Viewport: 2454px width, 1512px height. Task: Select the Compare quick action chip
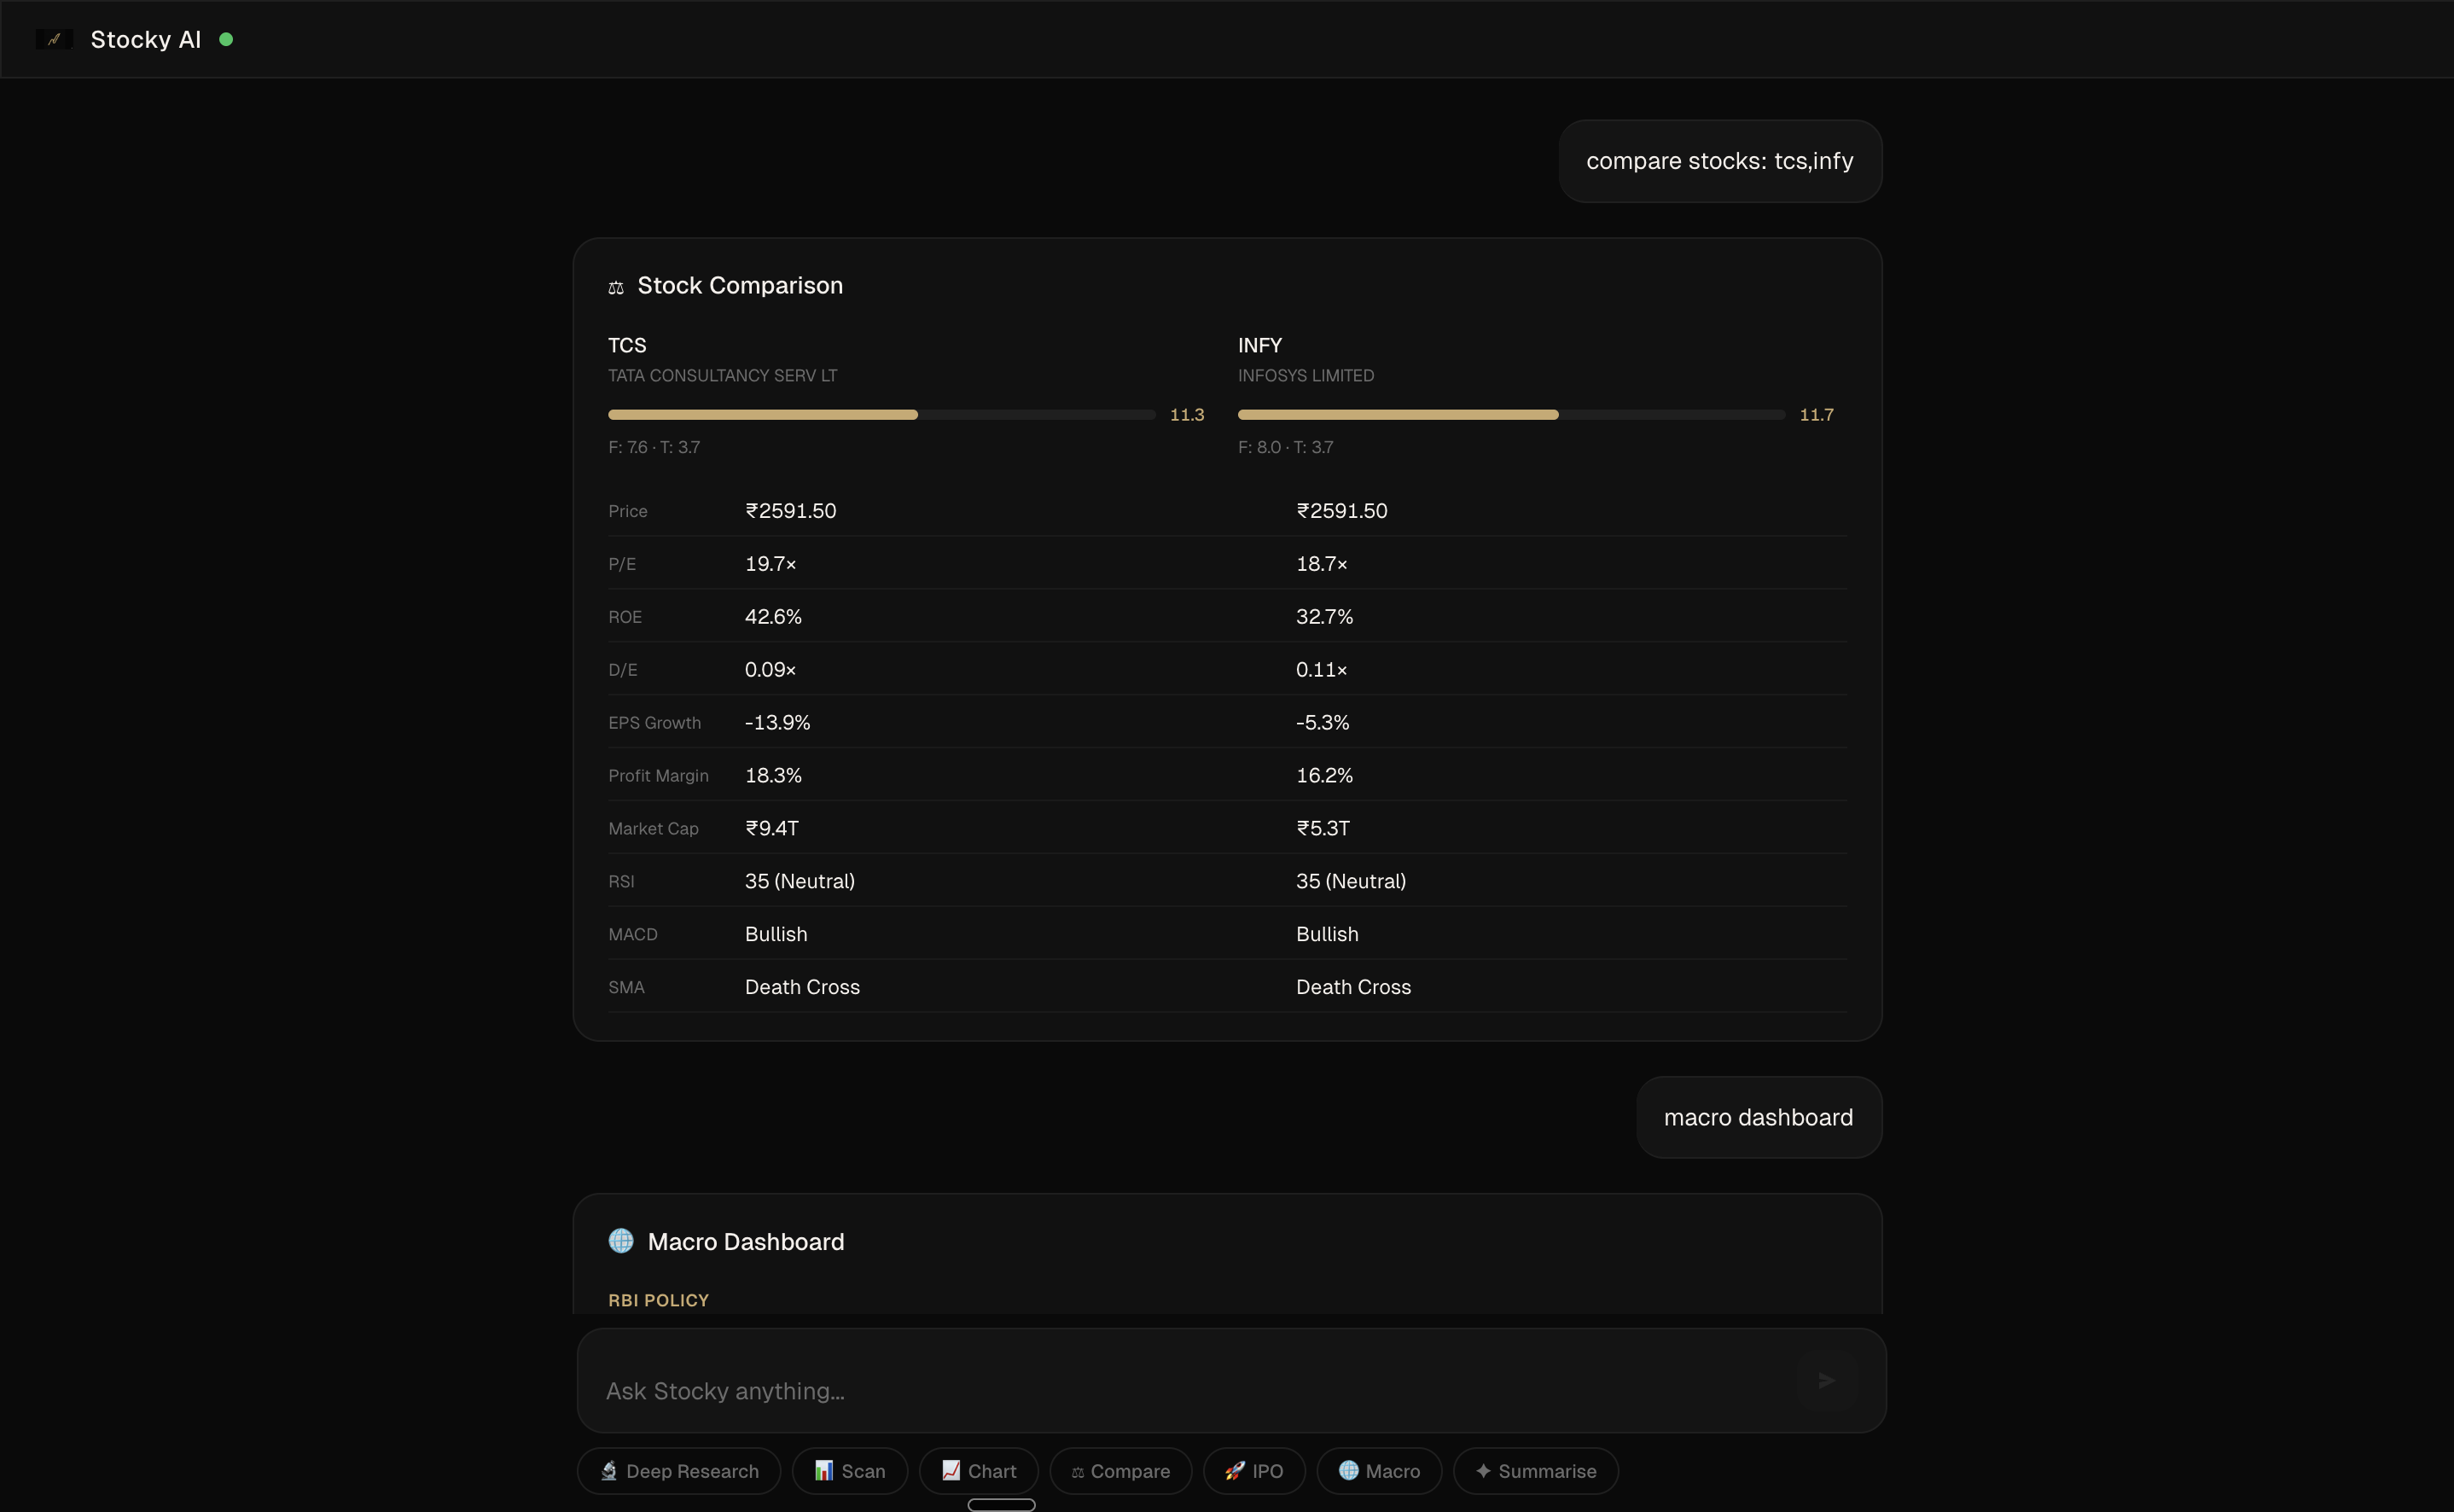click(1120, 1471)
